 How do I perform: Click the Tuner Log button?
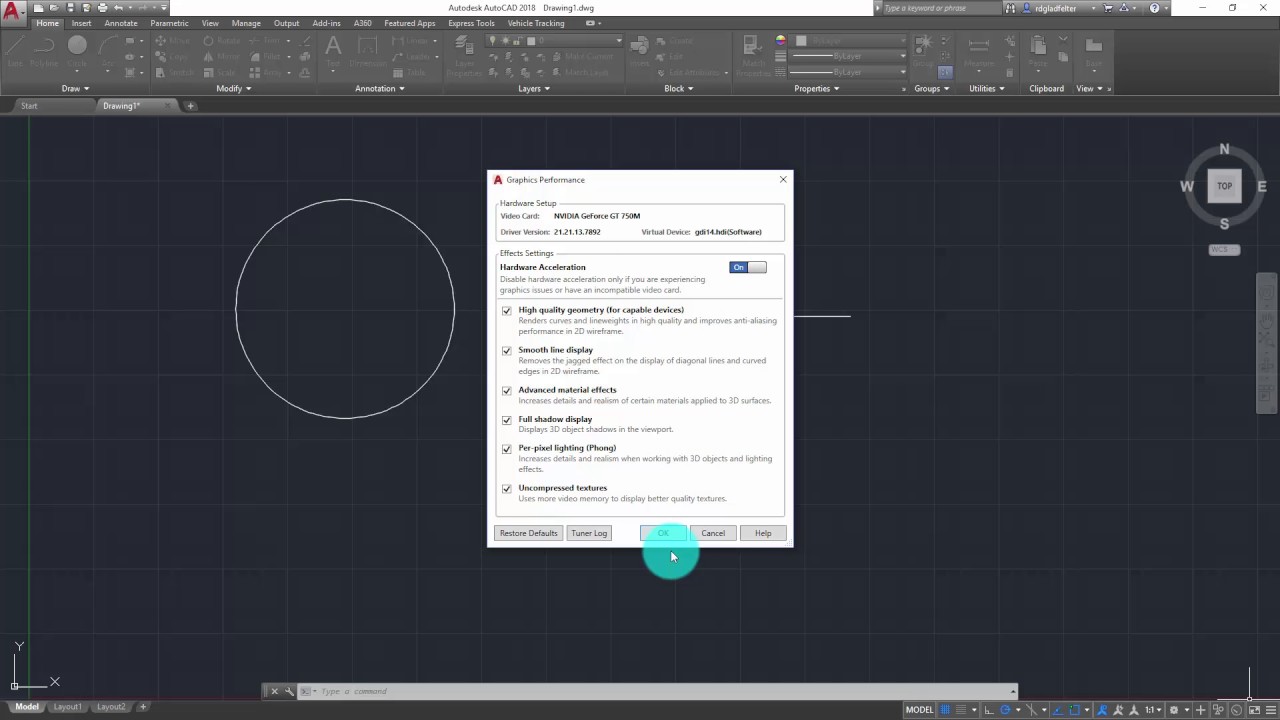point(589,533)
